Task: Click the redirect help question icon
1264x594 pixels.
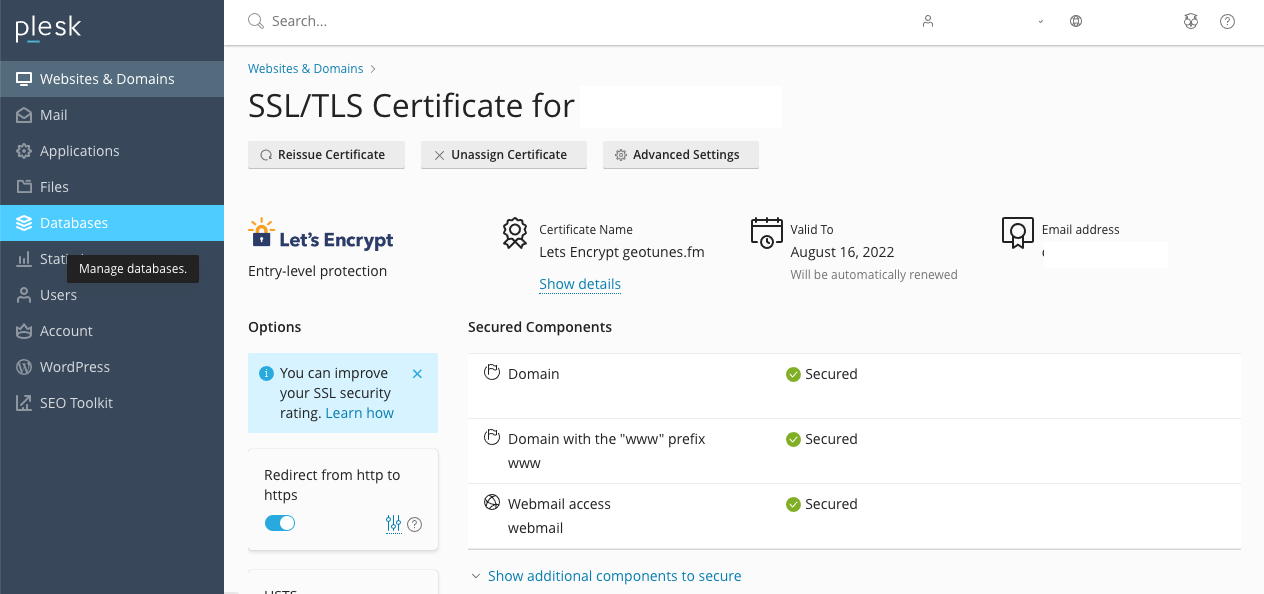Action: point(415,524)
